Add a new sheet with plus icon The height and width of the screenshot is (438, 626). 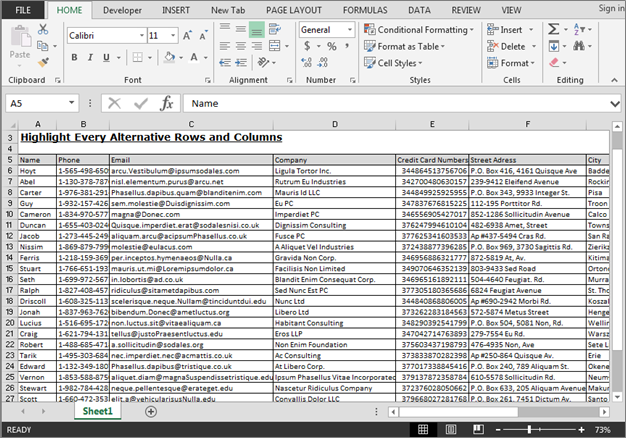click(x=151, y=412)
